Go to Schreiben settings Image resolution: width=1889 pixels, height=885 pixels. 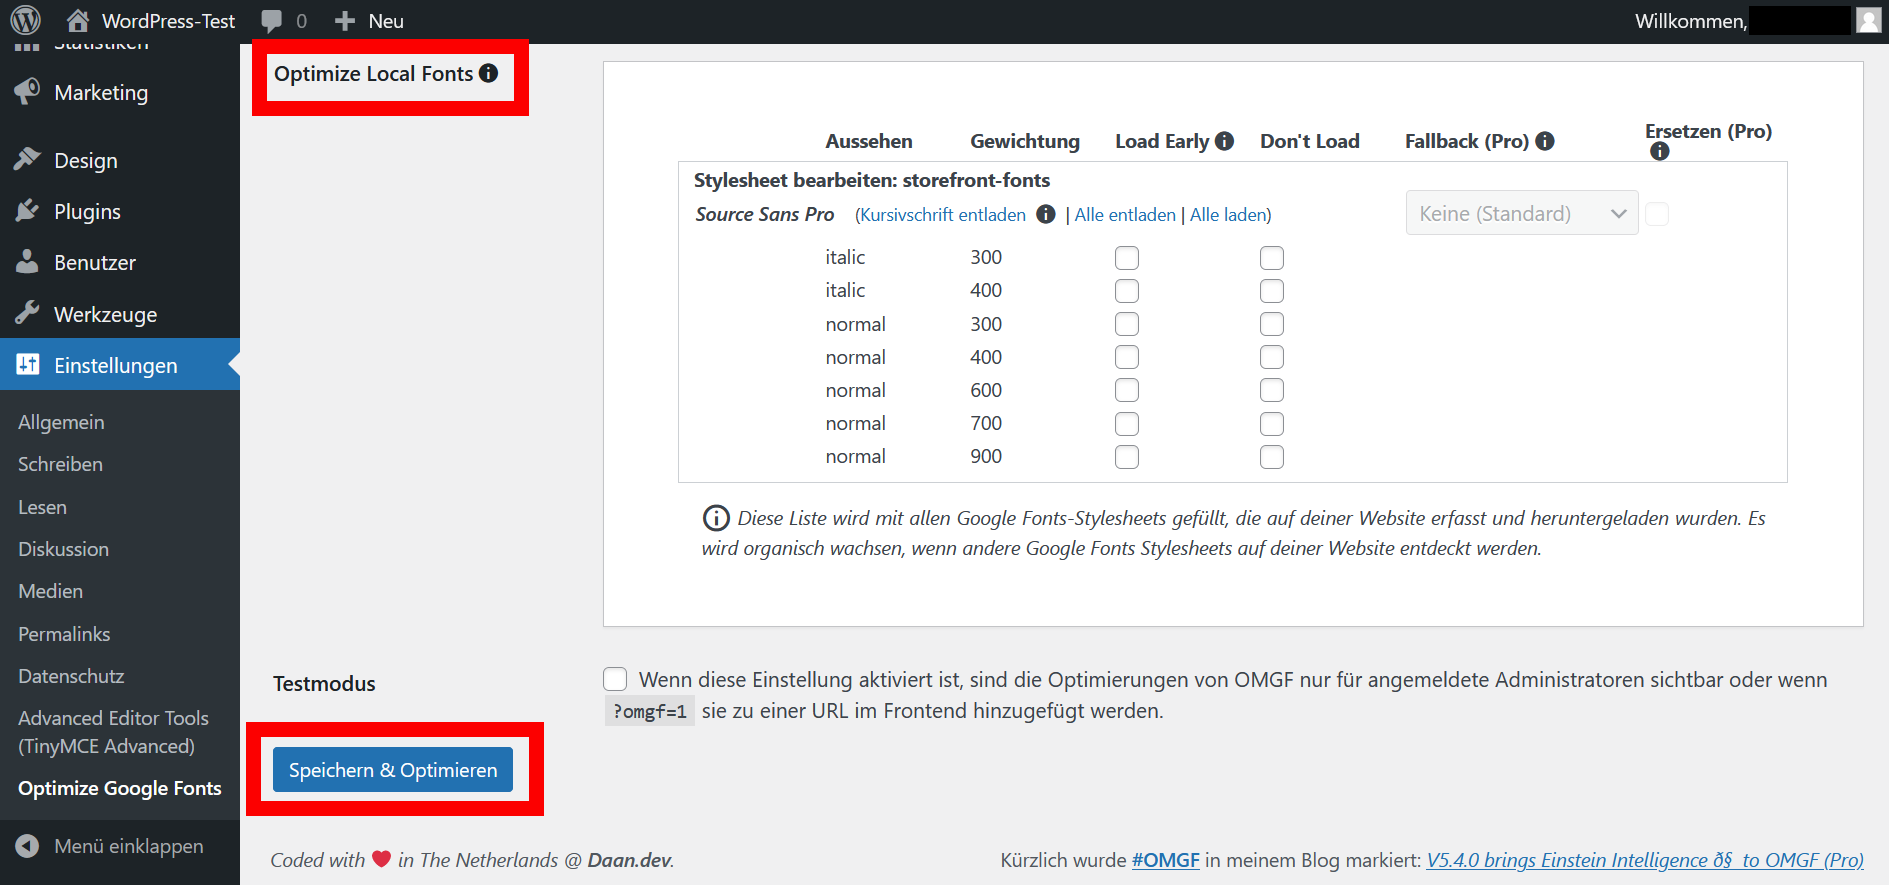point(60,464)
